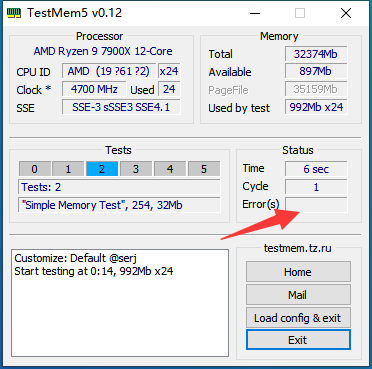Click SSE value SSE-3 sSSE3 SSE4.1

[121, 107]
